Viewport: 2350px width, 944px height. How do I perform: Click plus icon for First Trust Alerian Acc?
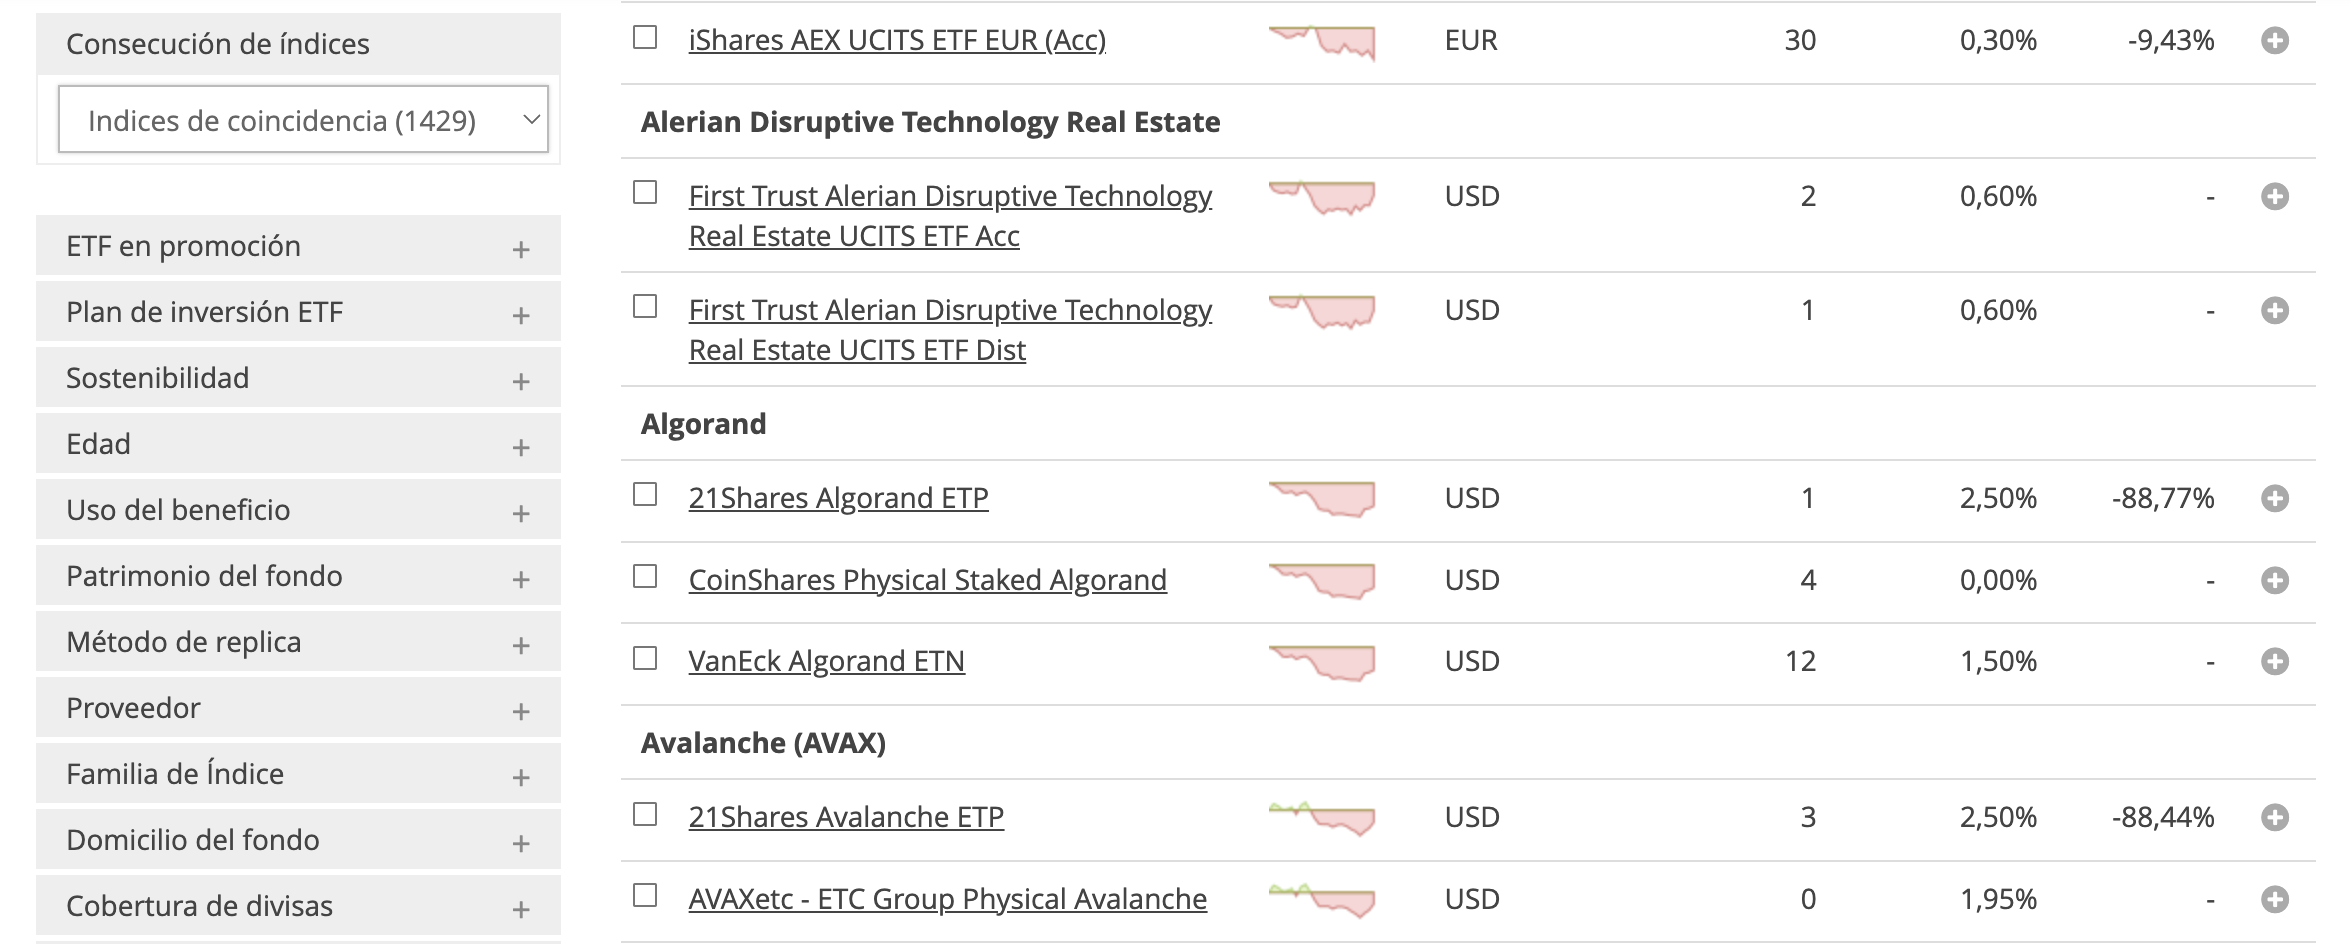pyautogui.click(x=2275, y=197)
